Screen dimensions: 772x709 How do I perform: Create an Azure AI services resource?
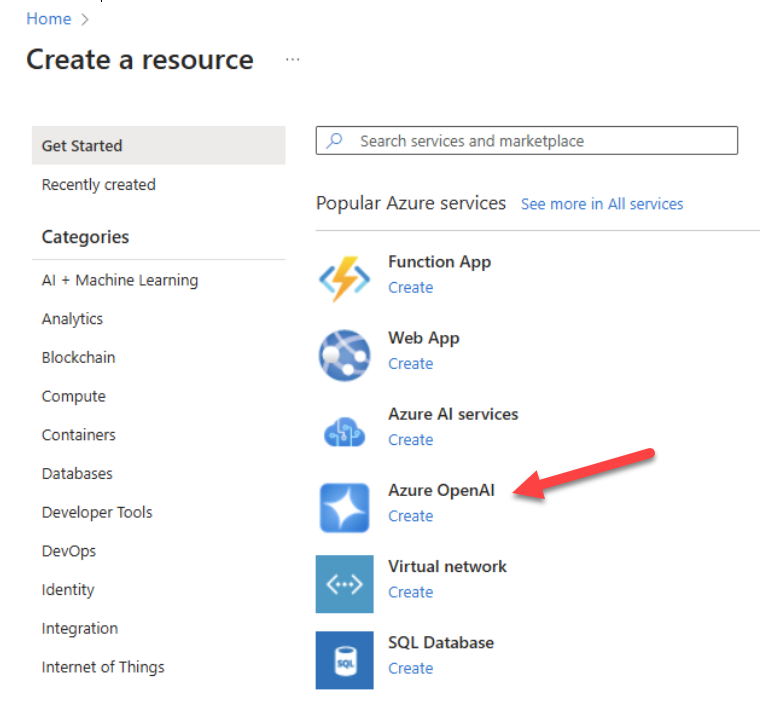[x=410, y=439]
